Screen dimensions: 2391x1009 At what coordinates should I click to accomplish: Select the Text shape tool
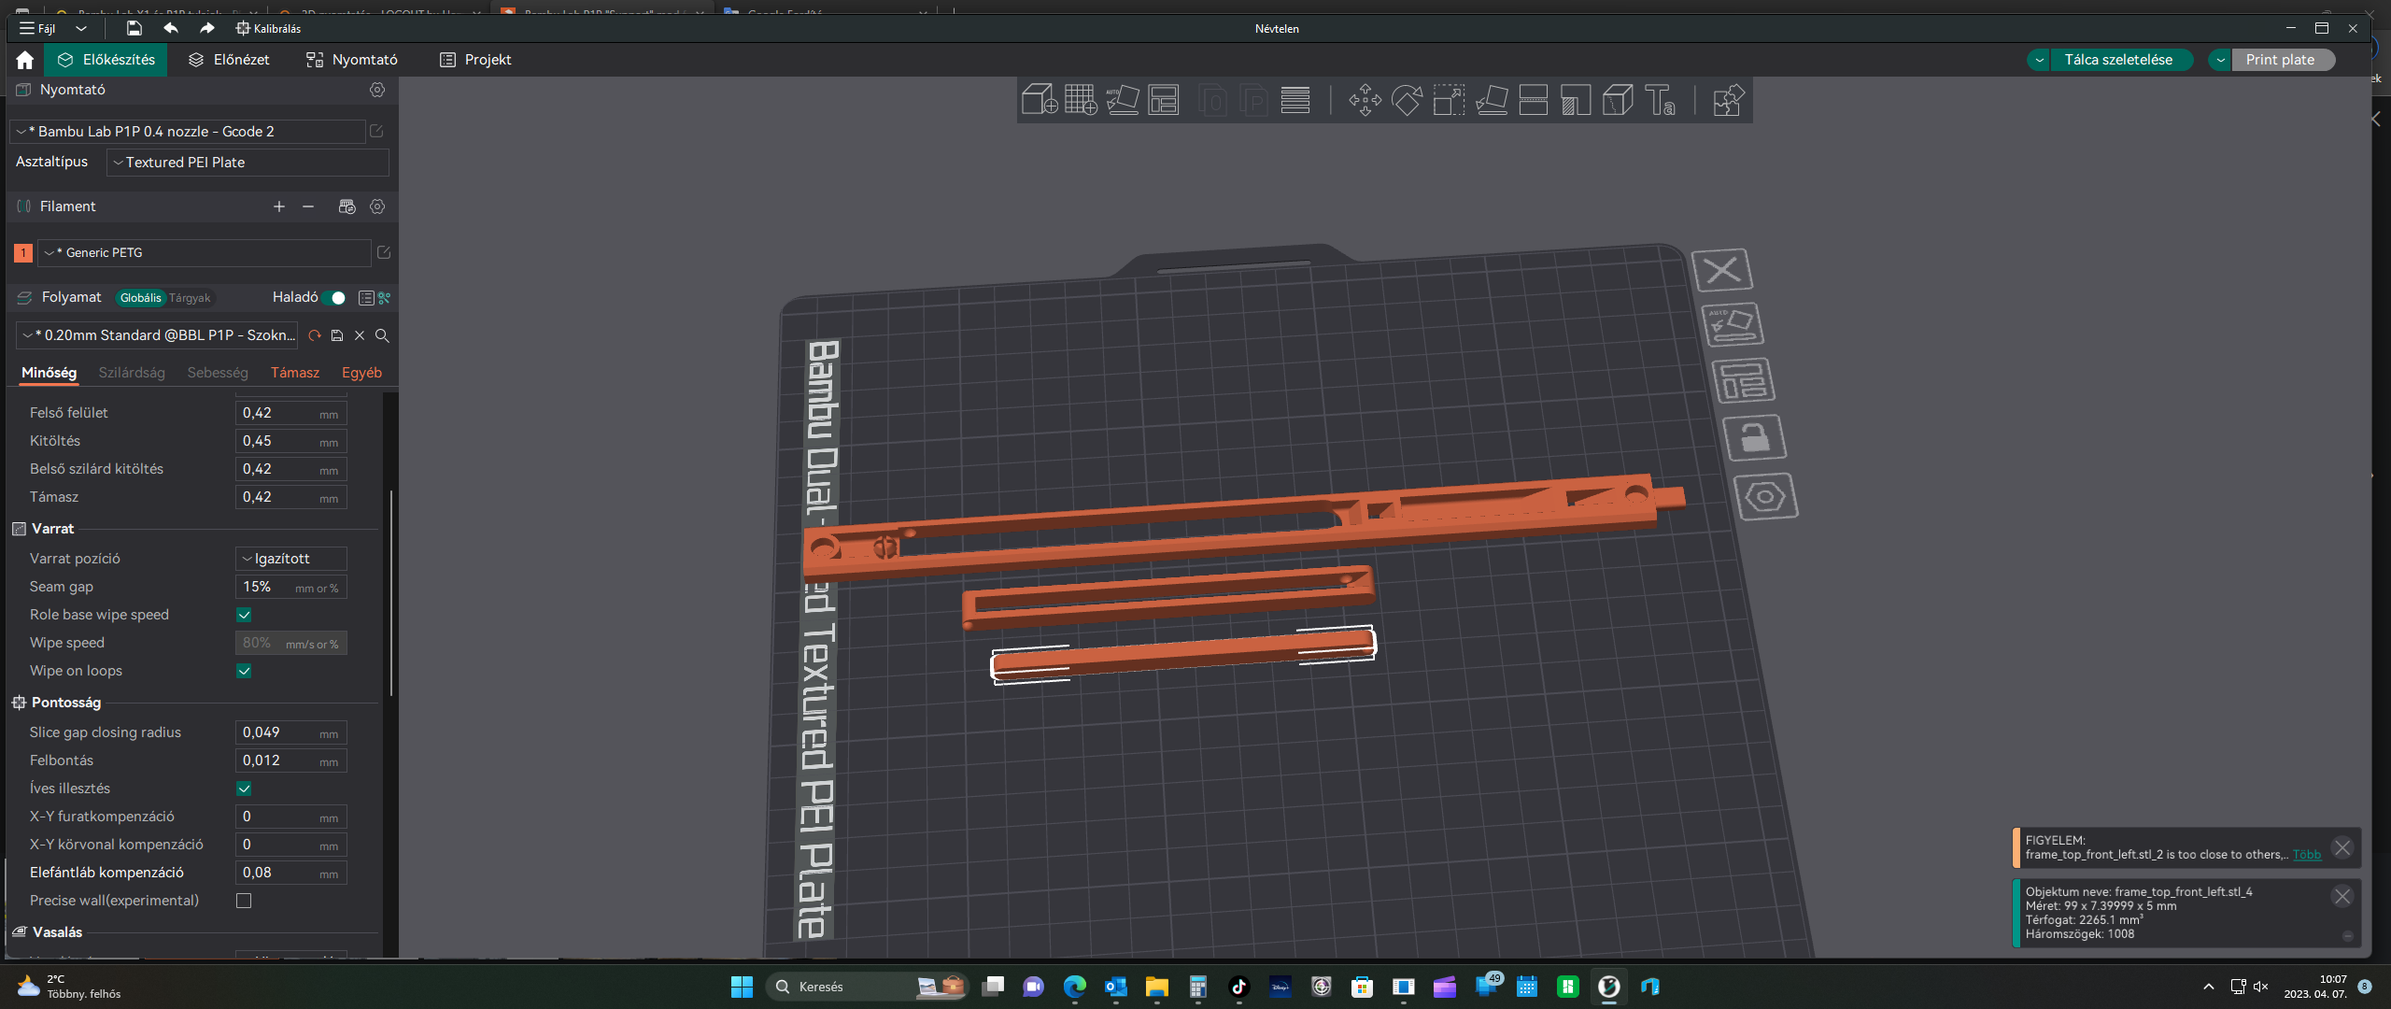pyautogui.click(x=1660, y=100)
